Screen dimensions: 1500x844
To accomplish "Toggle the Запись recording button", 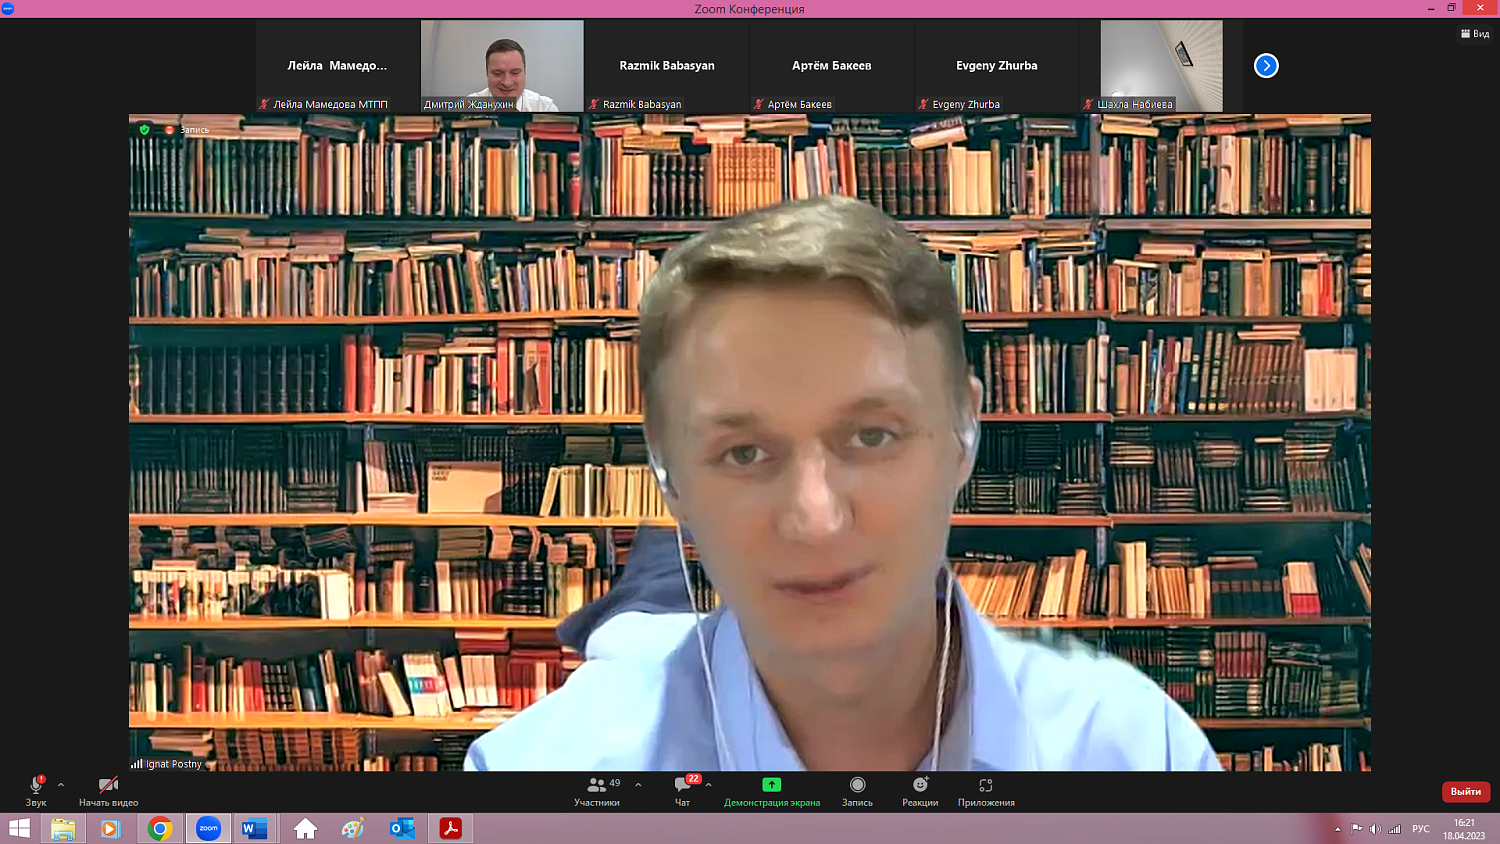I will pos(857,786).
